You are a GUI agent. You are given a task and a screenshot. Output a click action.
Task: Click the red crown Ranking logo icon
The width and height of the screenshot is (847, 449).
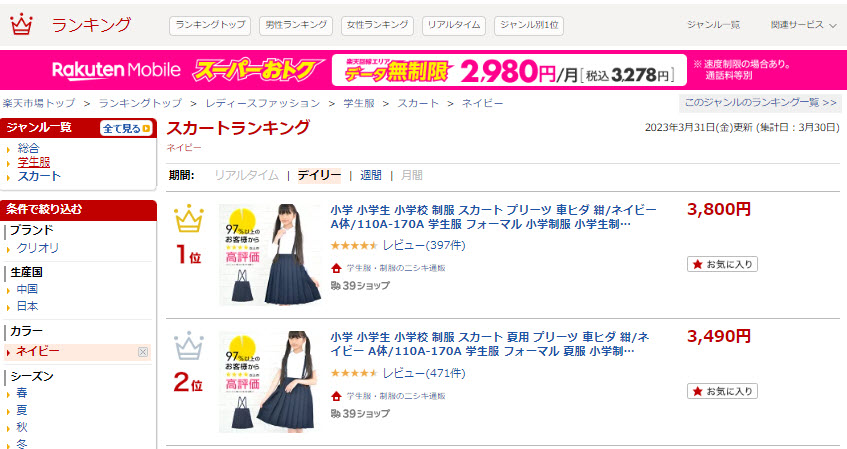tap(21, 24)
